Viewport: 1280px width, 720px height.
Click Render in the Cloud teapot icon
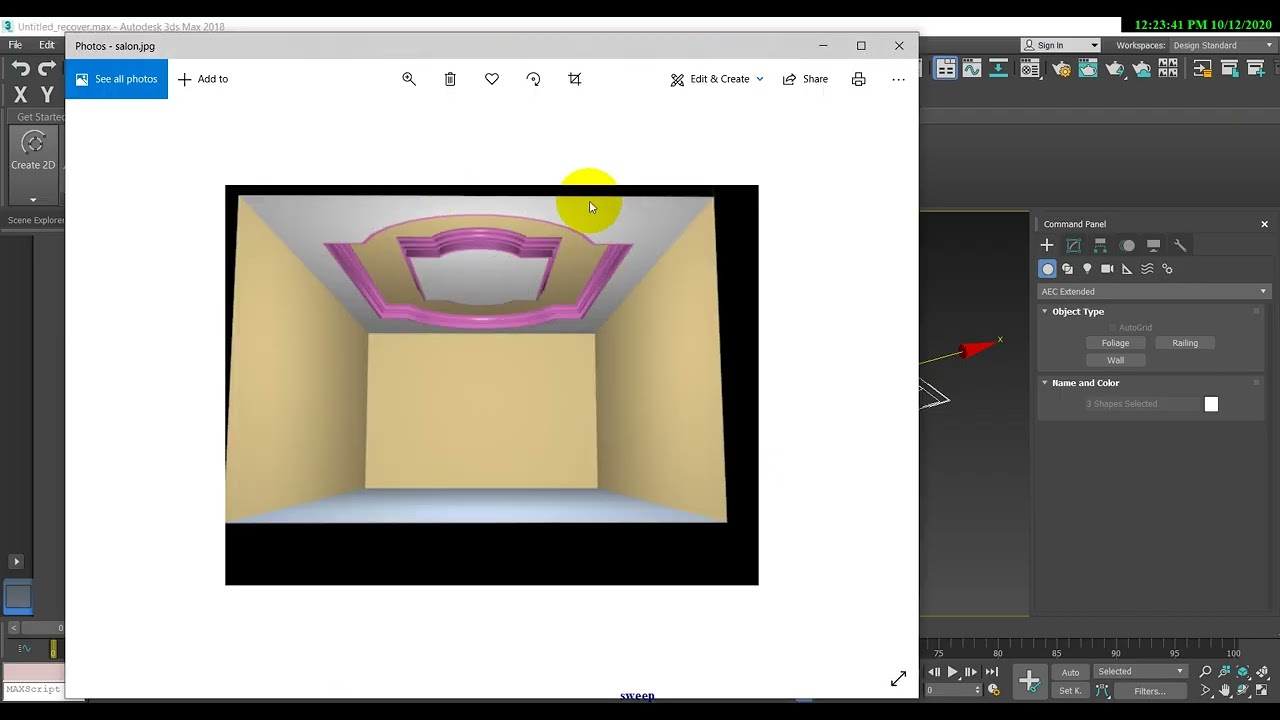pyautogui.click(x=1141, y=69)
